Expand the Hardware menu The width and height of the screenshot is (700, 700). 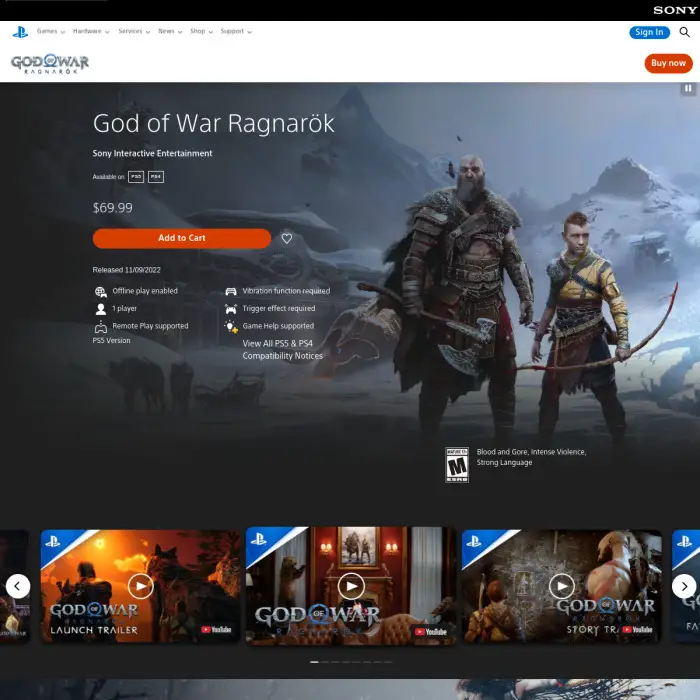click(91, 31)
